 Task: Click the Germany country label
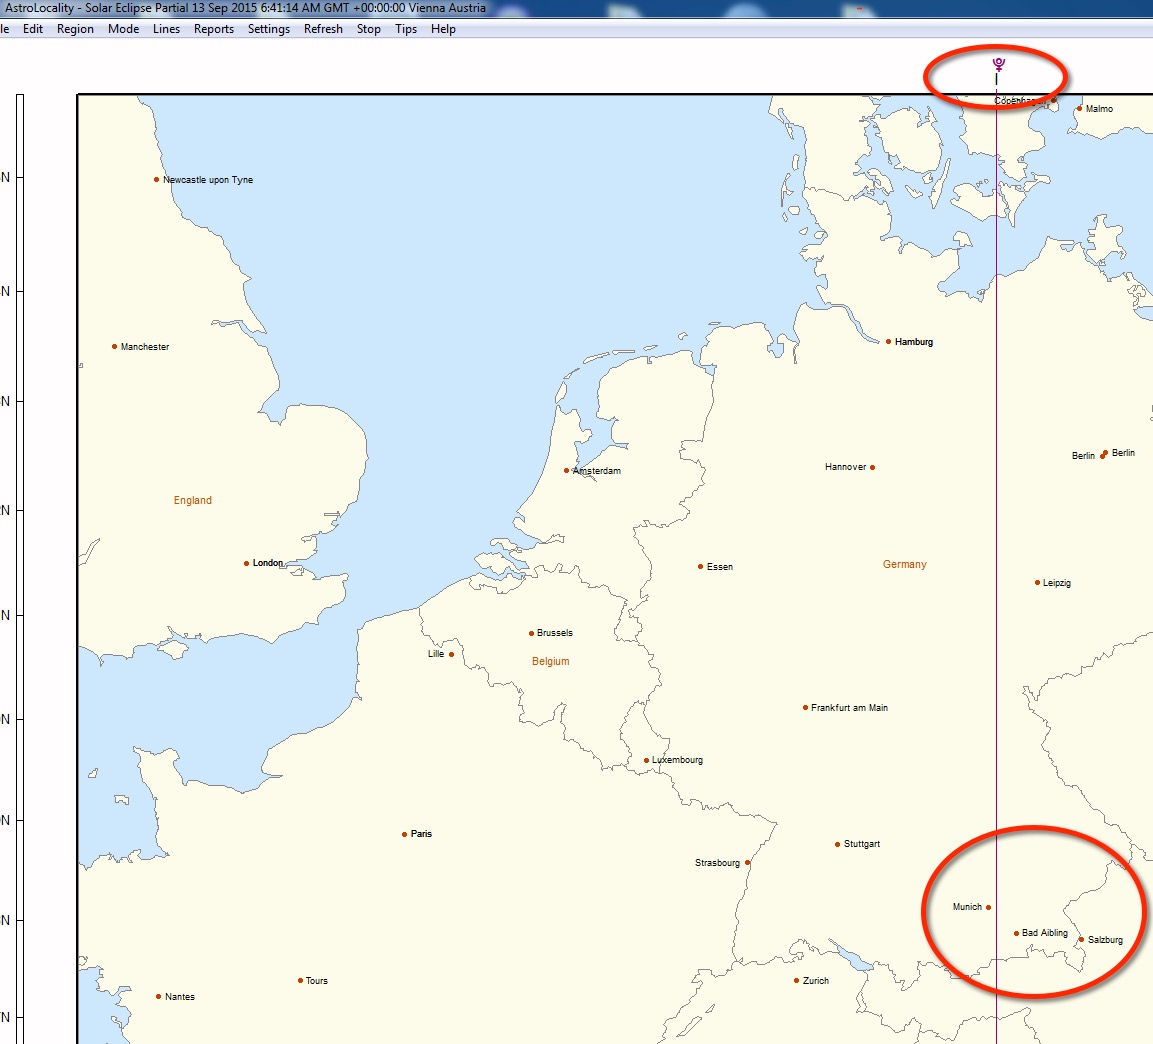904,565
